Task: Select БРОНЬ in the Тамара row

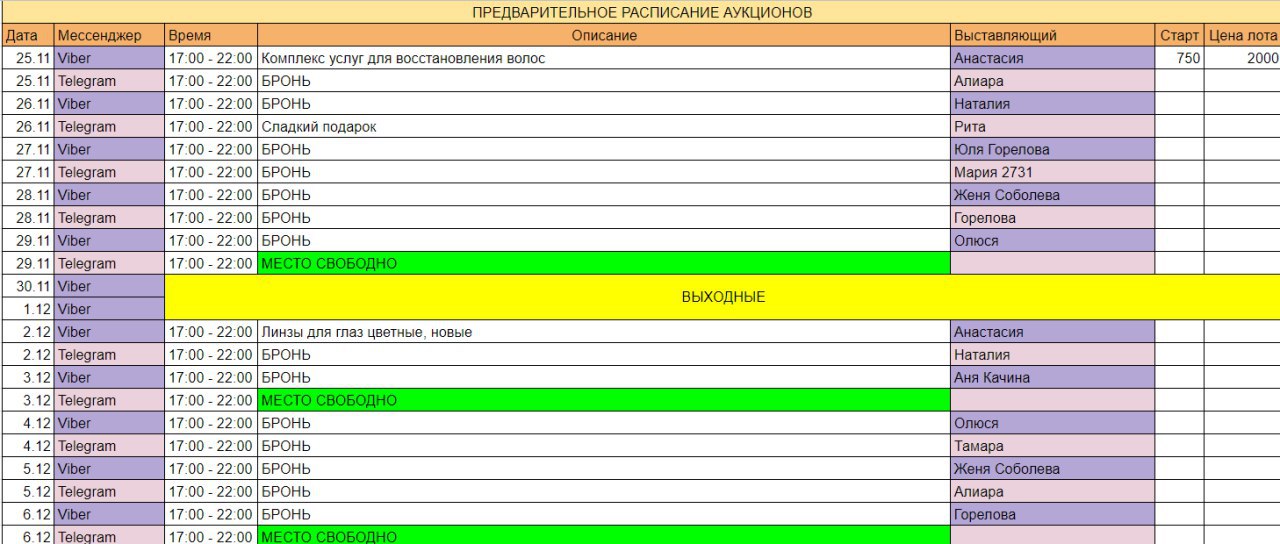Action: (604, 446)
